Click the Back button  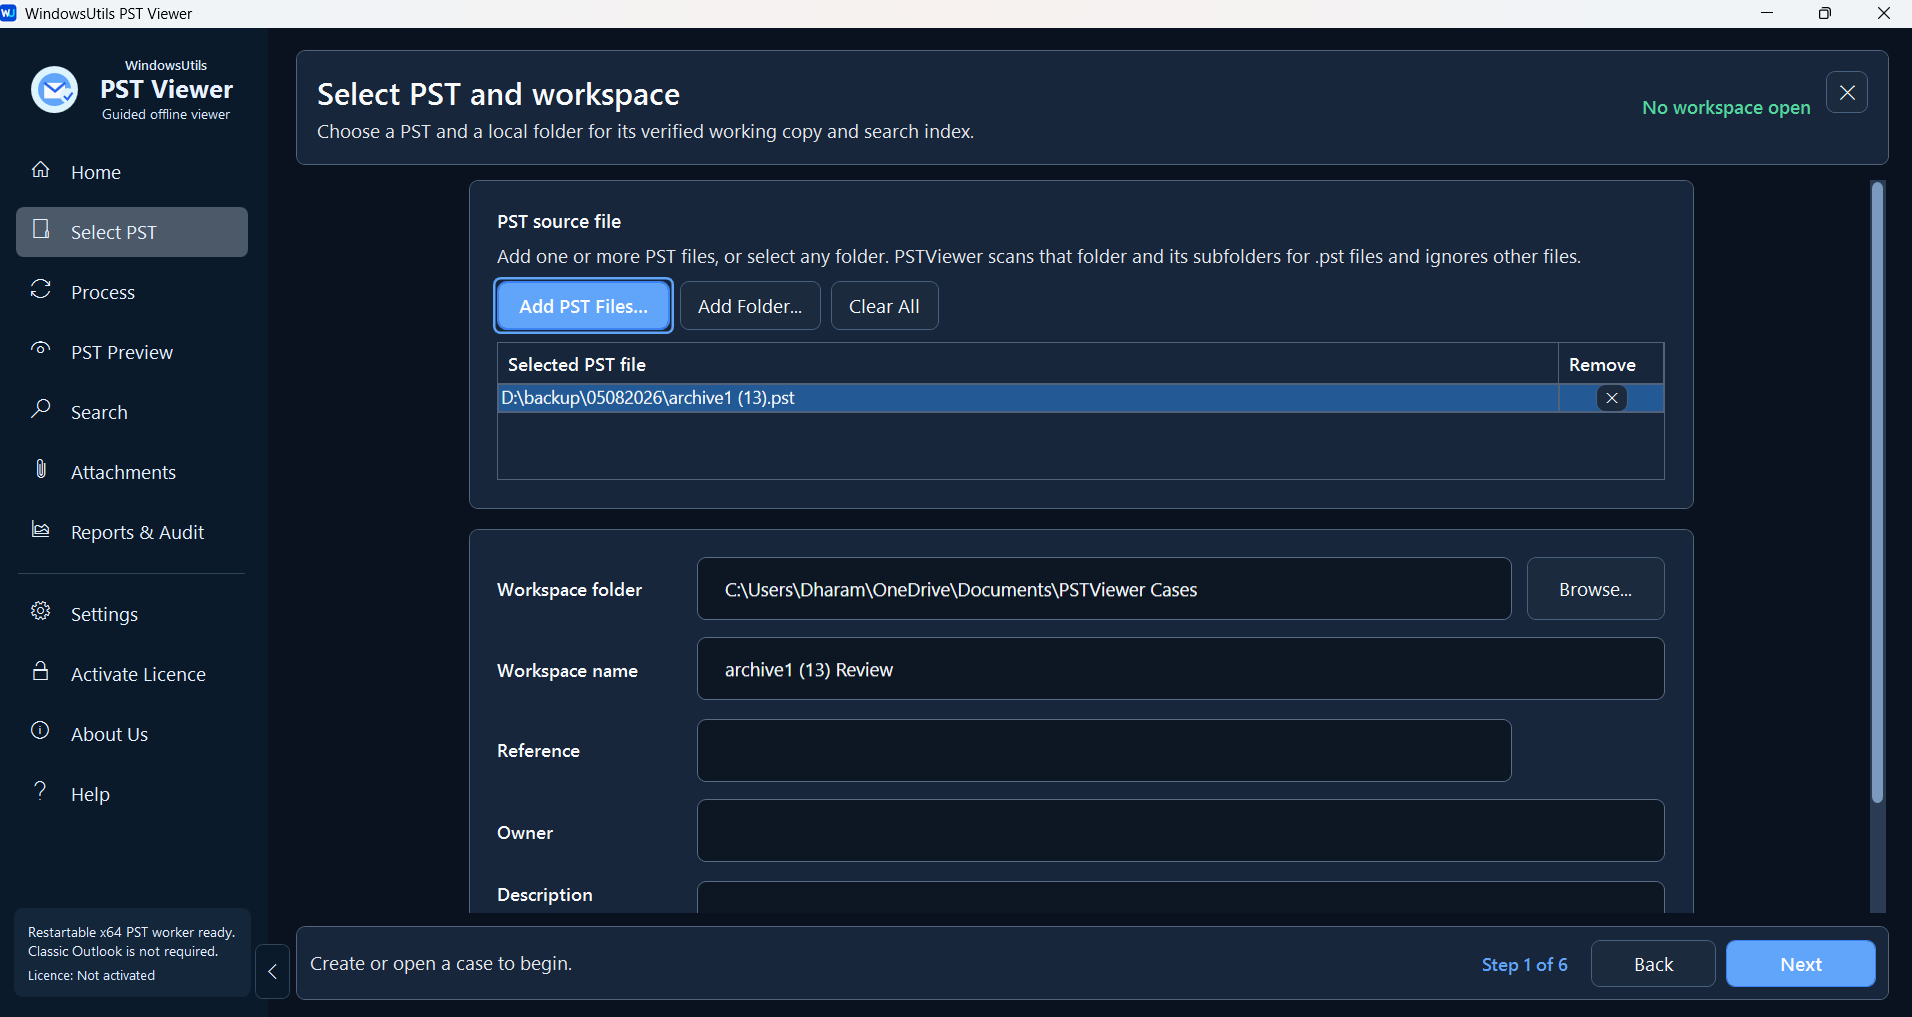pyautogui.click(x=1653, y=964)
